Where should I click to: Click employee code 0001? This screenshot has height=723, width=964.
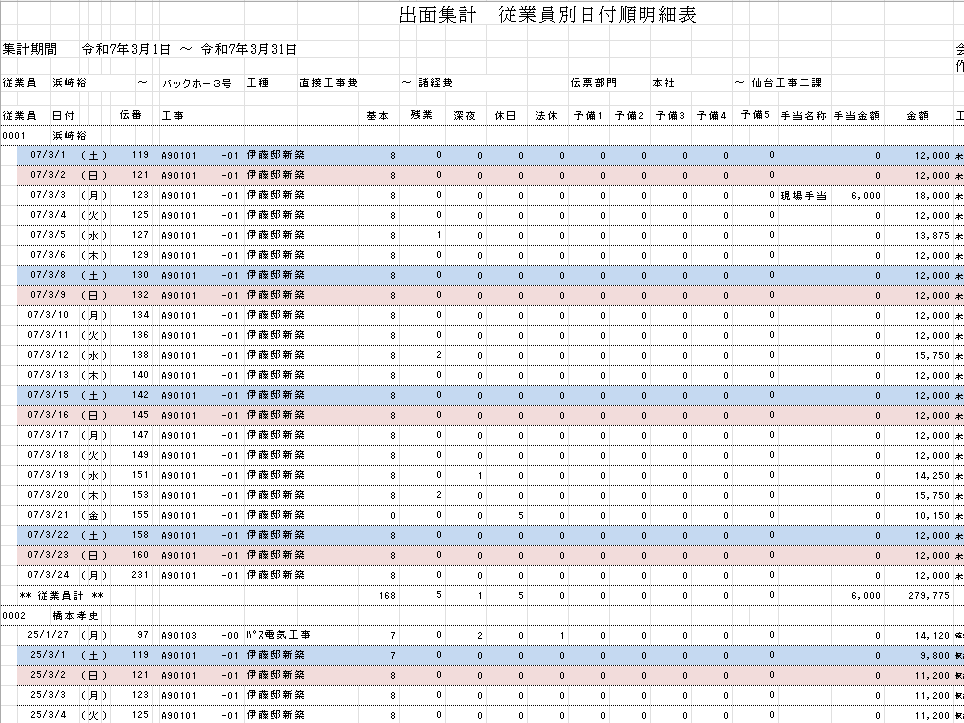click(x=13, y=135)
